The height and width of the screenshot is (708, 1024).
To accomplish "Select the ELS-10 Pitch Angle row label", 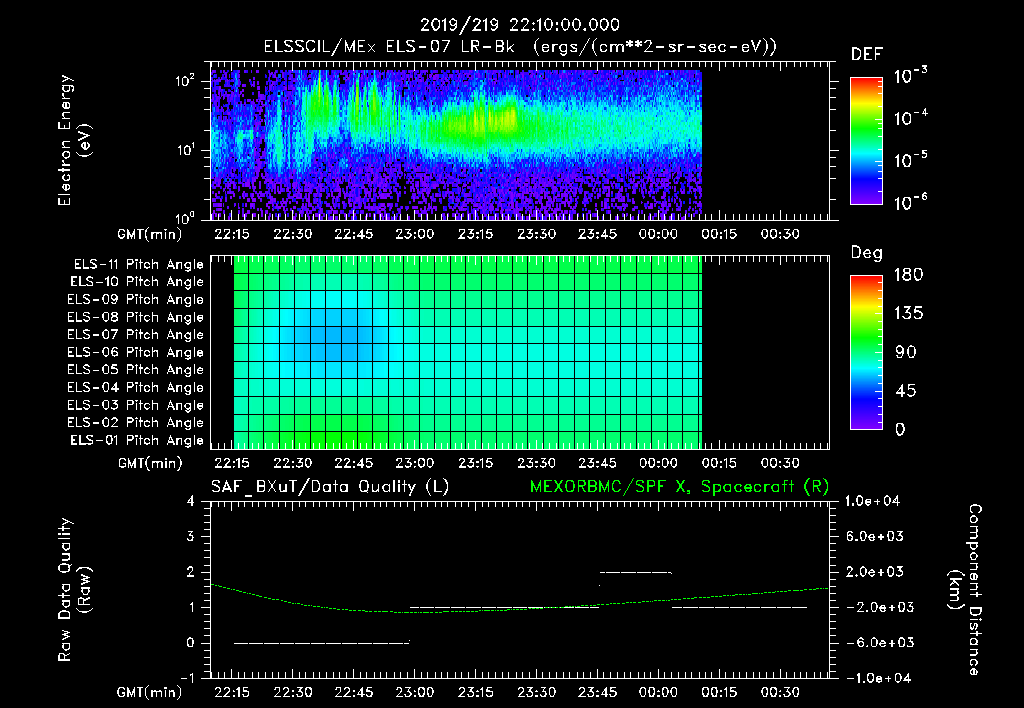I will click(x=137, y=282).
